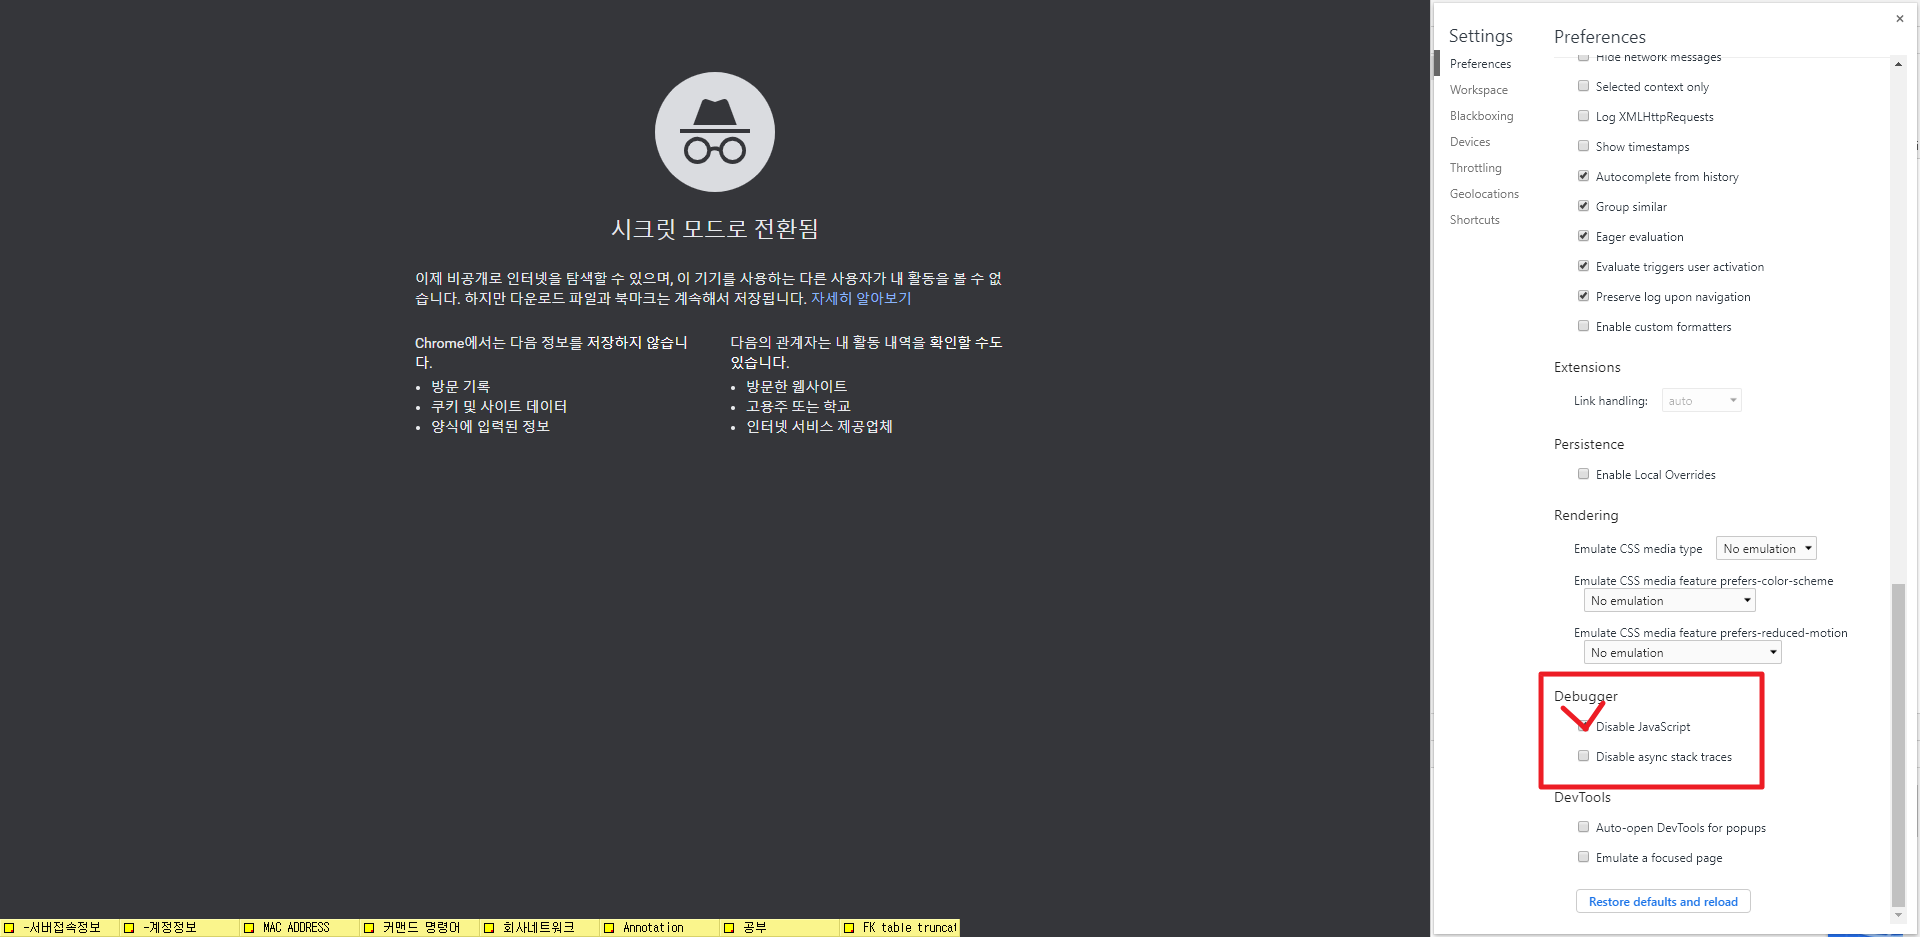Click scrollbar down arrow in Preferences
Image resolution: width=1920 pixels, height=937 pixels.
pos(1898,915)
